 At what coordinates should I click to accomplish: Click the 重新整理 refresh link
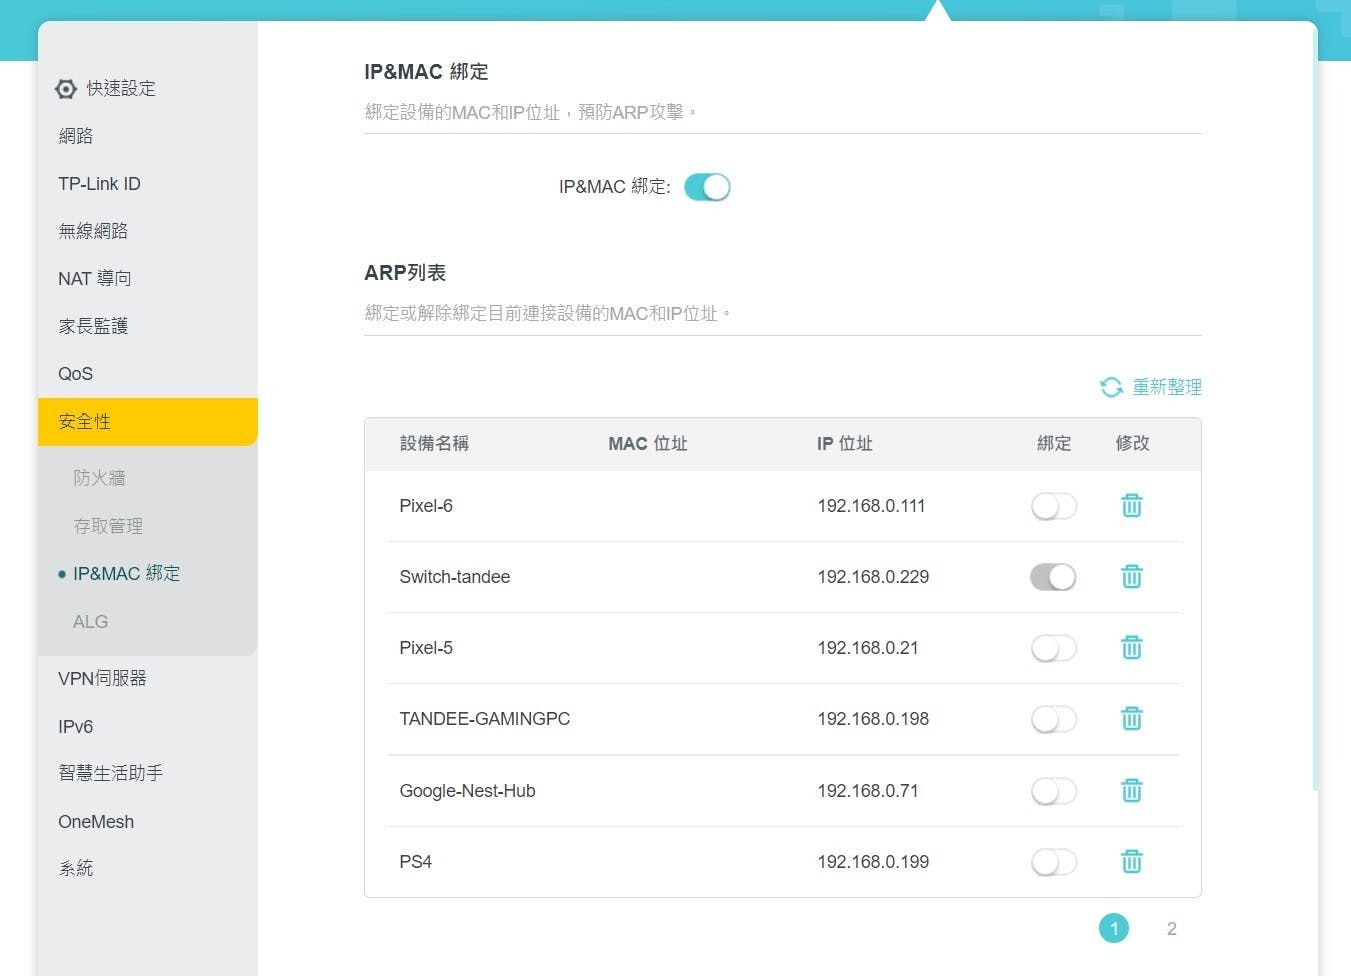coord(1166,387)
